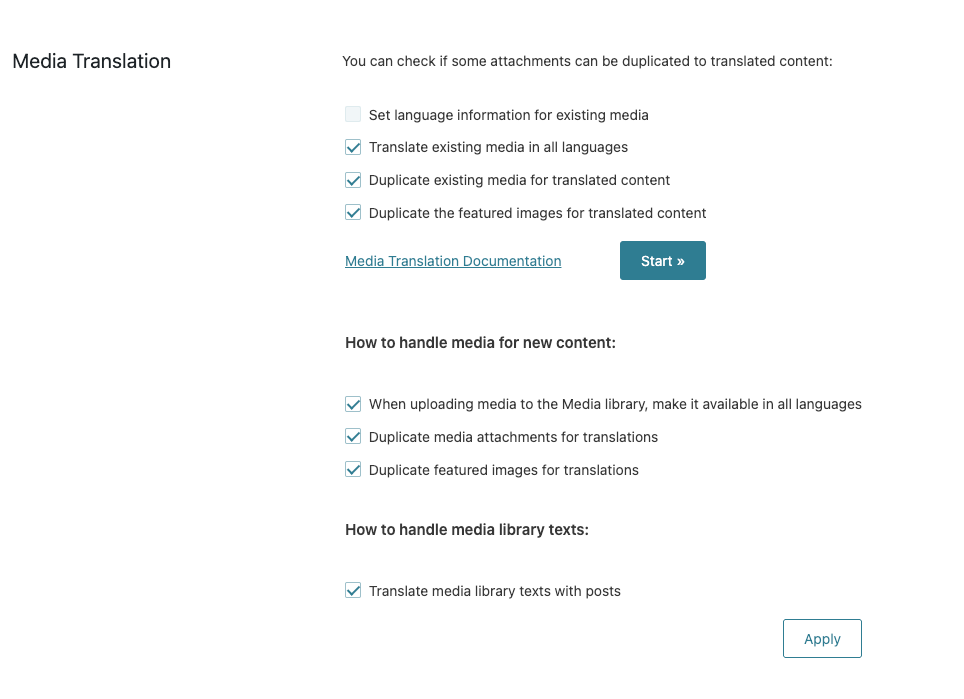Click the Apply button

tap(822, 639)
